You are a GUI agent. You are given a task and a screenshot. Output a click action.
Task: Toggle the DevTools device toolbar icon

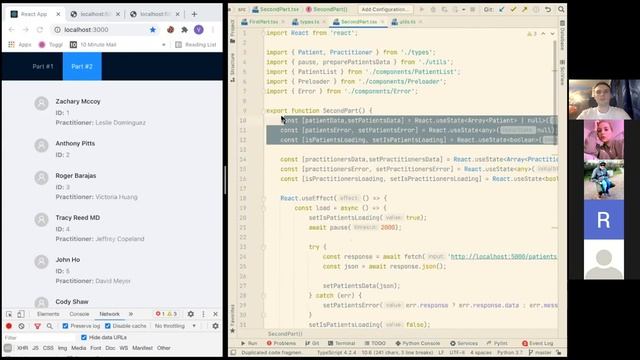point(20,314)
